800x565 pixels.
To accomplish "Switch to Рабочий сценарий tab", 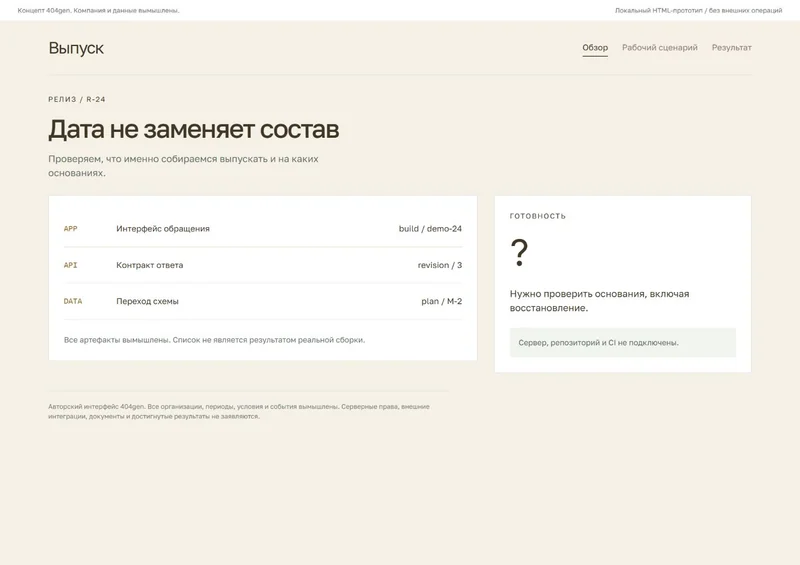I will click(x=659, y=47).
